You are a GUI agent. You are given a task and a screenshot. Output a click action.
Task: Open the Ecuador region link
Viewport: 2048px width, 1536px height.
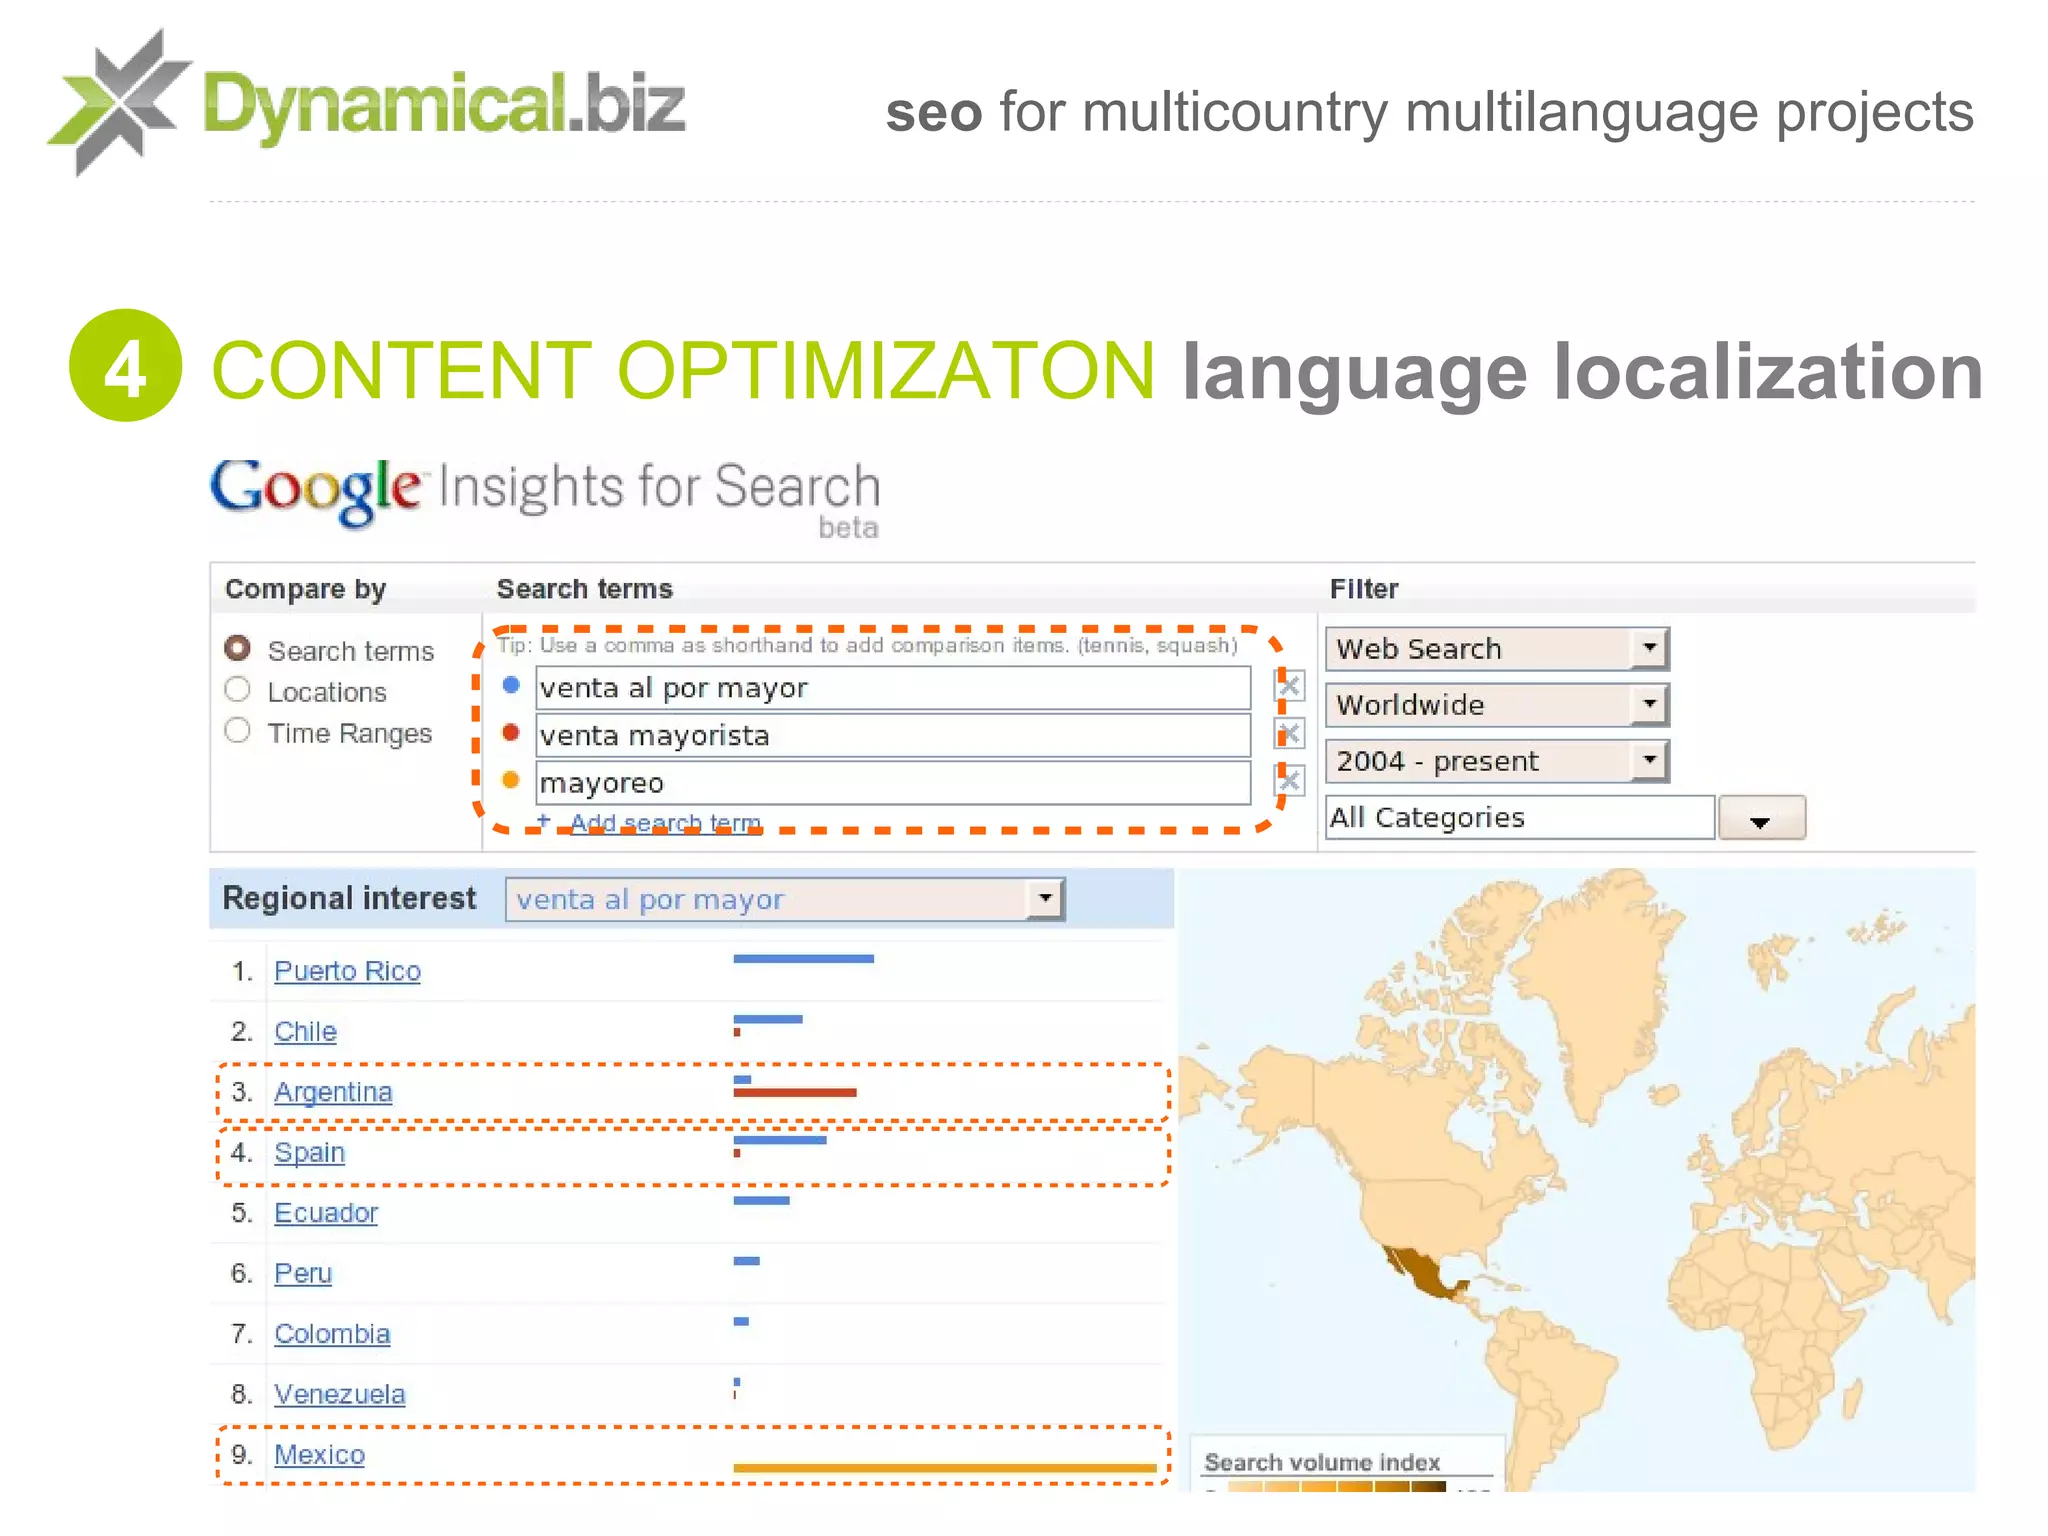coord(326,1212)
